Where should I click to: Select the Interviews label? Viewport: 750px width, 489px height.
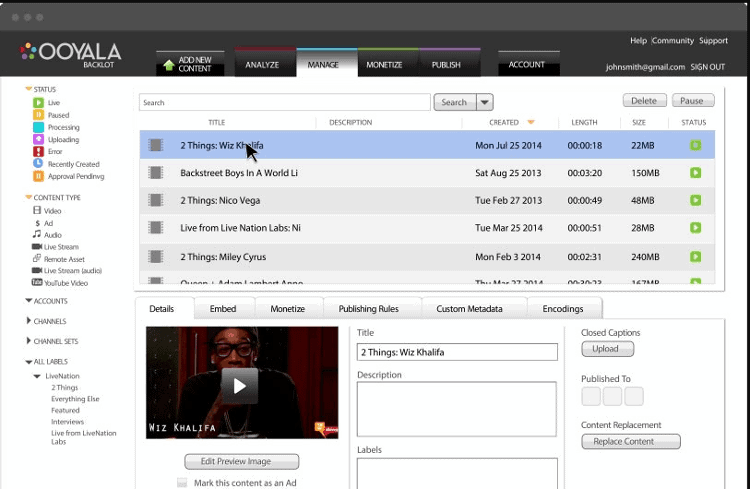(67, 422)
